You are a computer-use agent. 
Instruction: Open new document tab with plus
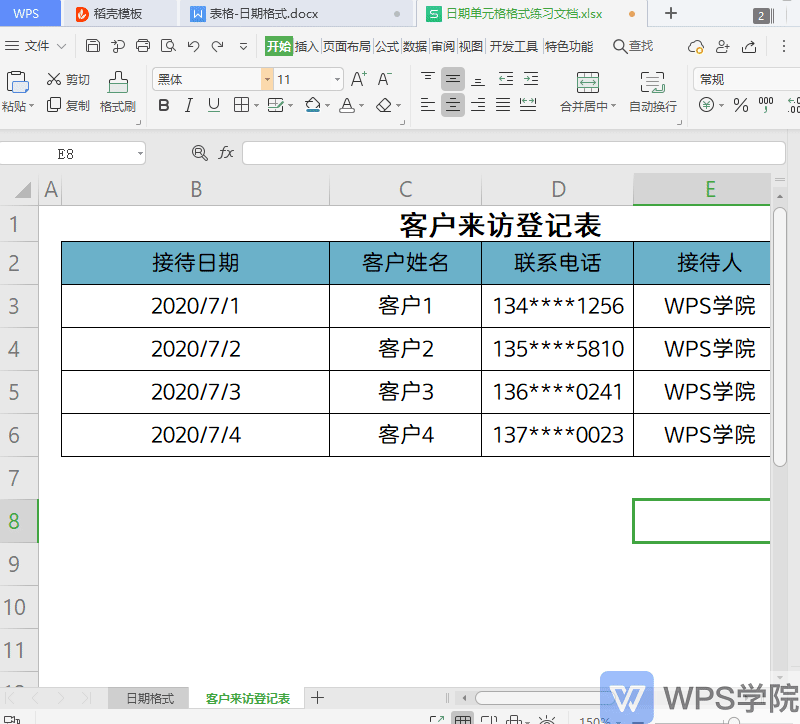(671, 13)
